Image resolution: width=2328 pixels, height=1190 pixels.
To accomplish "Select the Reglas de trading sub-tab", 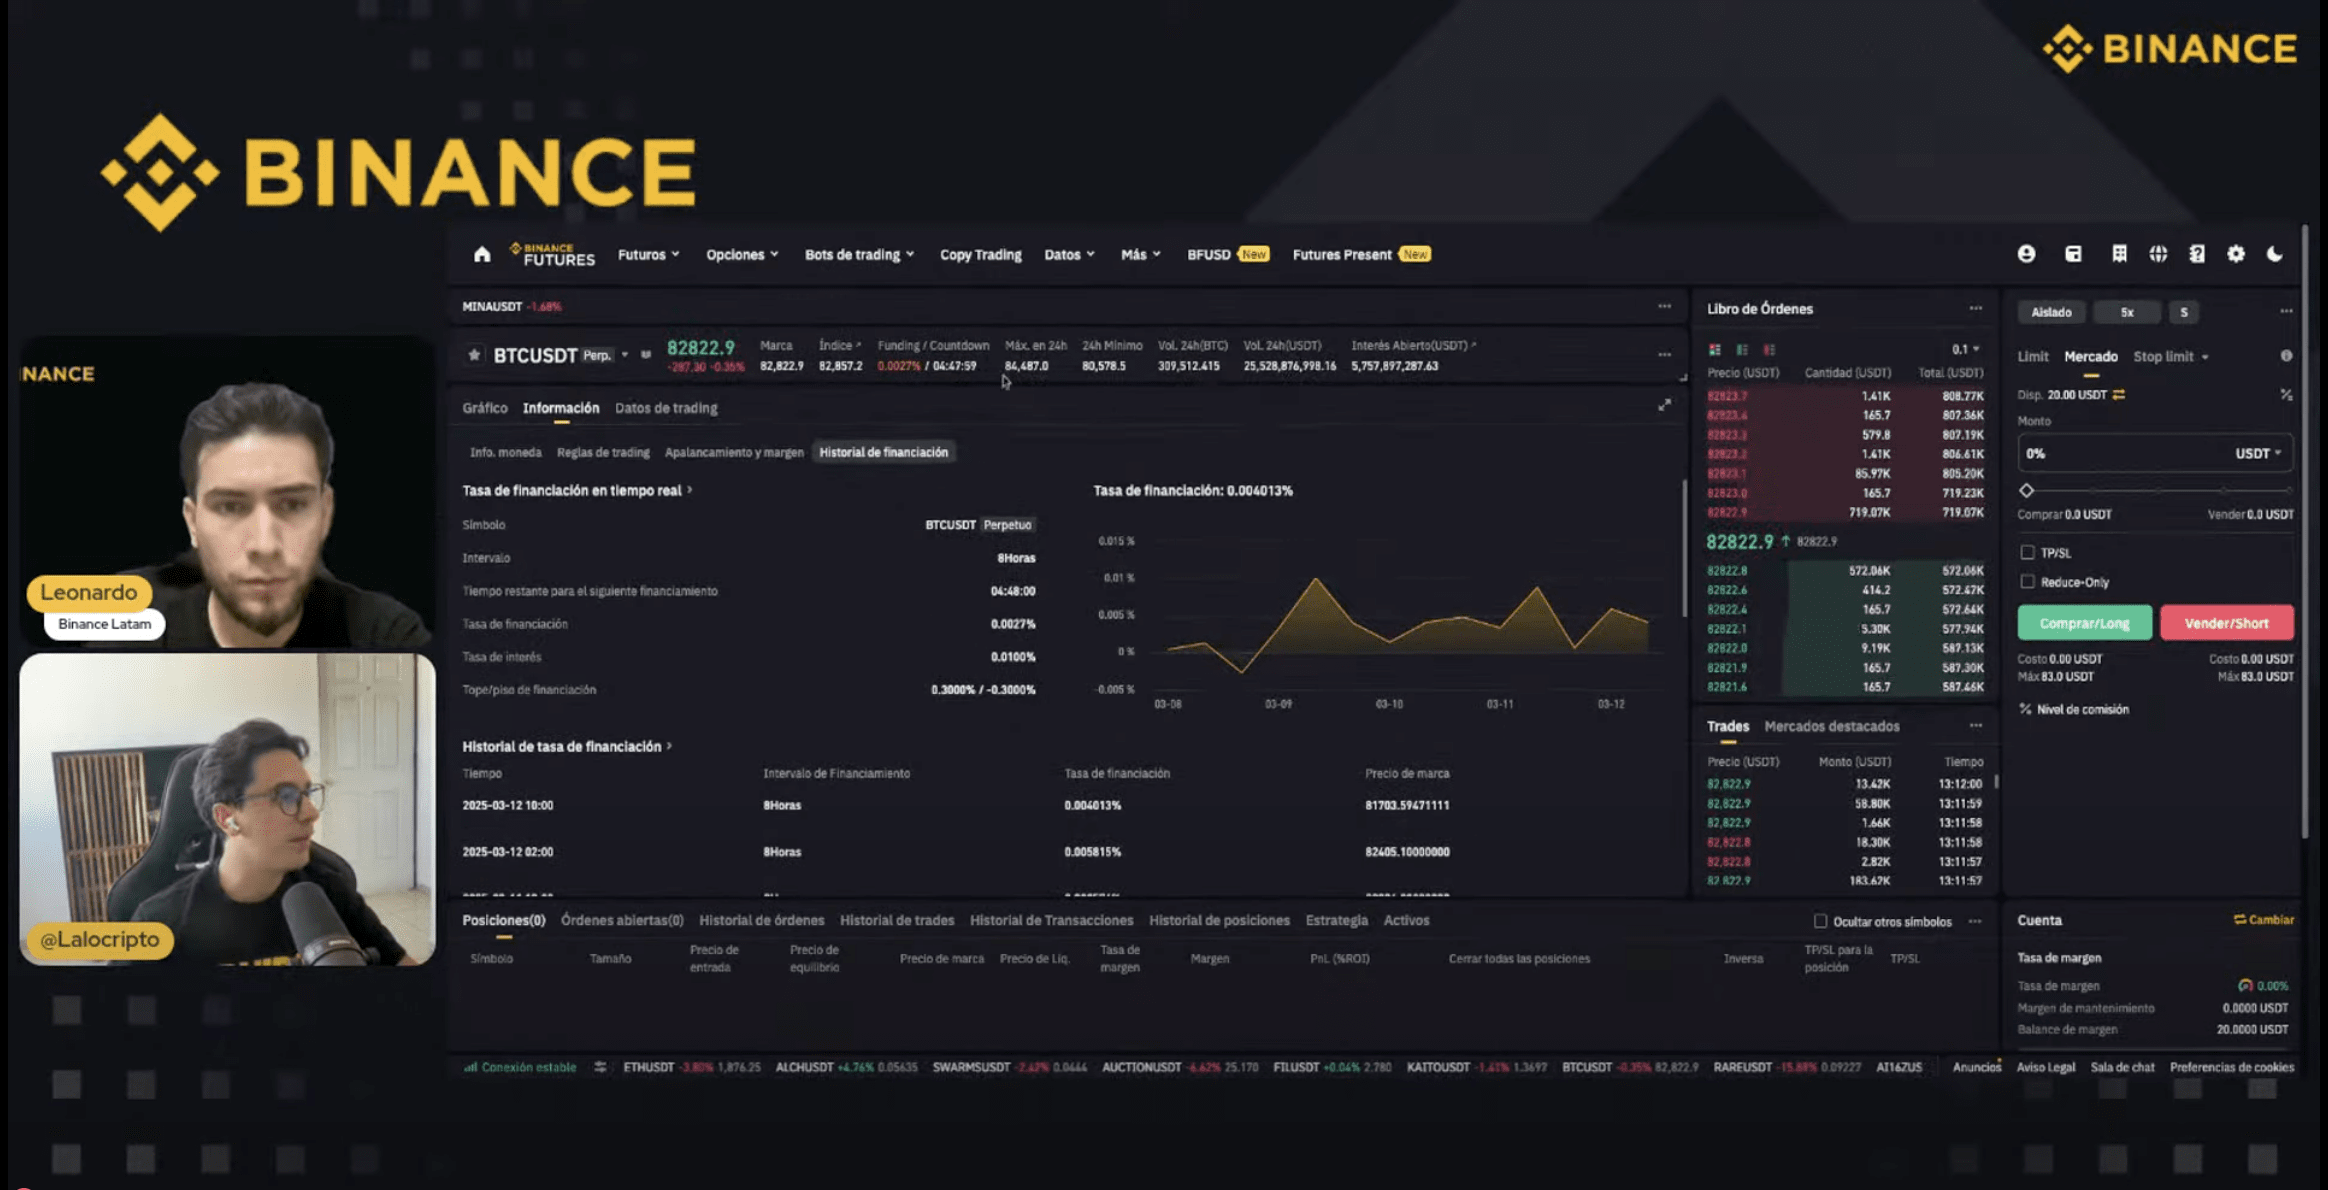I will point(603,452).
